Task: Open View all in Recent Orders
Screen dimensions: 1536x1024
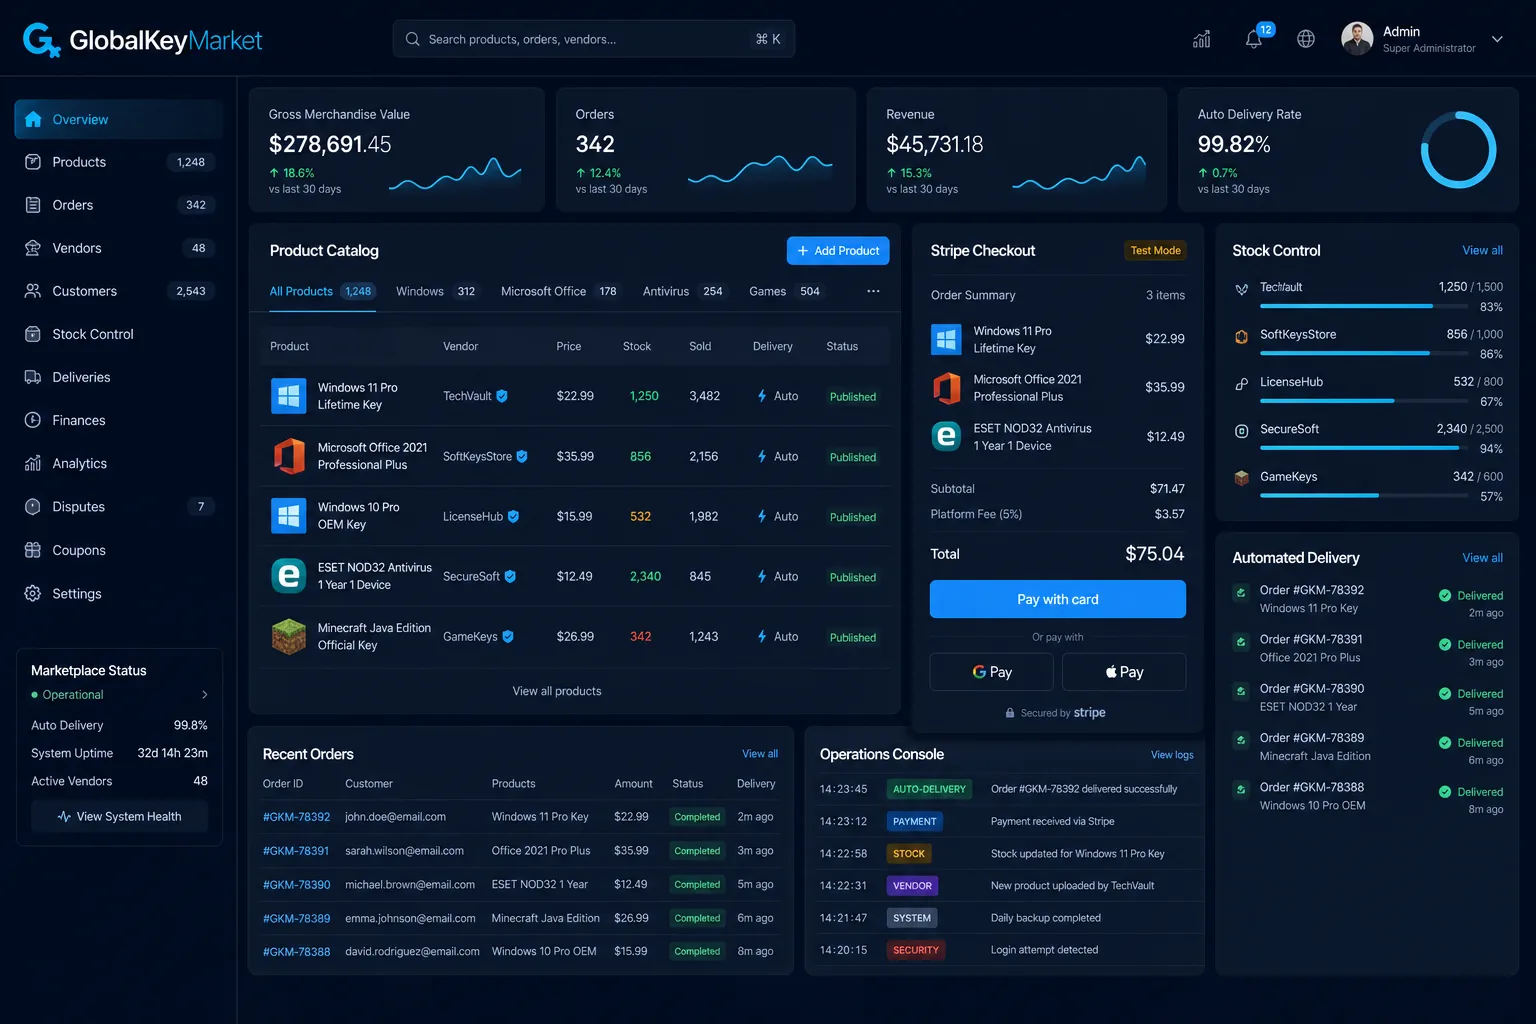Action: click(x=760, y=754)
